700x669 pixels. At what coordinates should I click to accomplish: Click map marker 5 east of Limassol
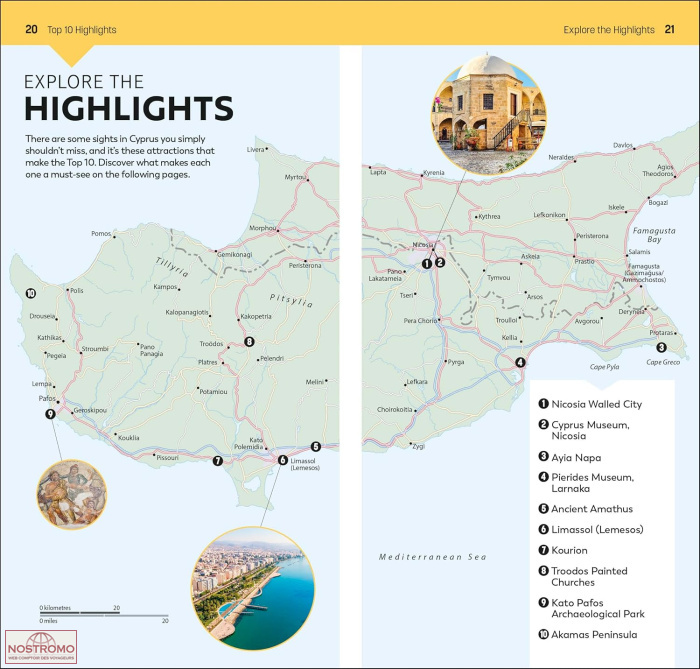[x=315, y=447]
